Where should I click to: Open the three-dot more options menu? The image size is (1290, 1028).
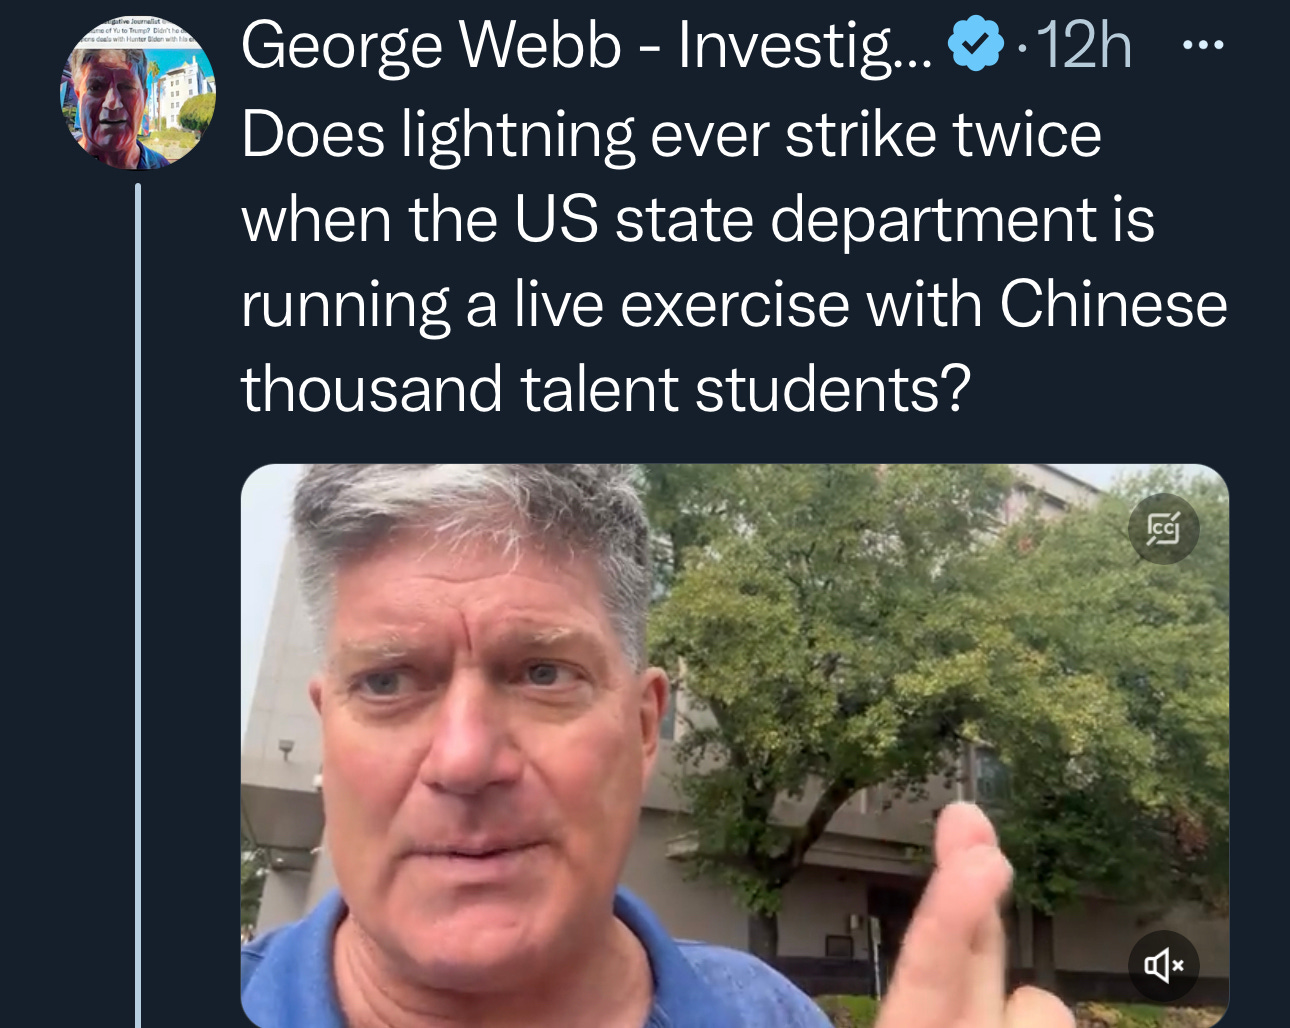click(1202, 45)
